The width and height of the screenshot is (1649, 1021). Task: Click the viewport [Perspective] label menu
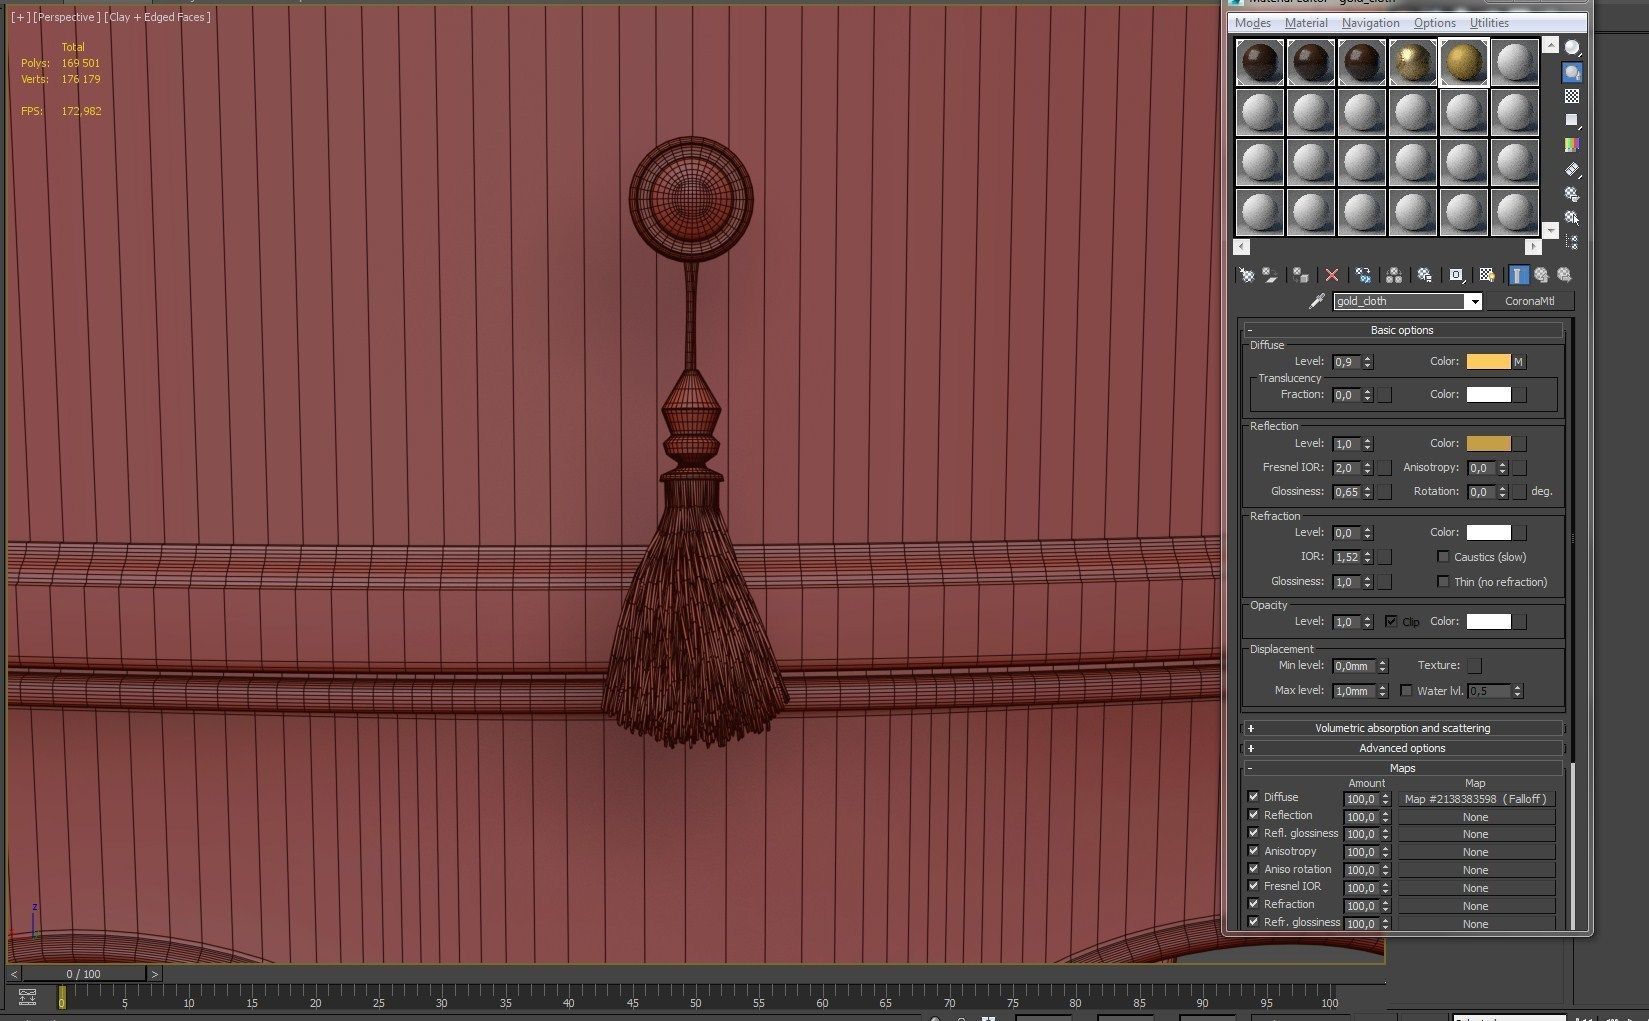(67, 17)
